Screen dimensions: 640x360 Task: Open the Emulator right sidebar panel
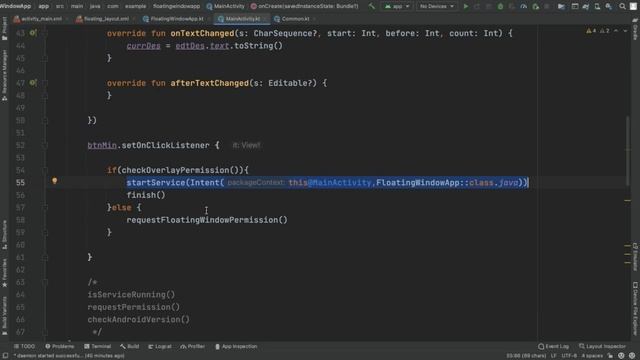coord(635,256)
